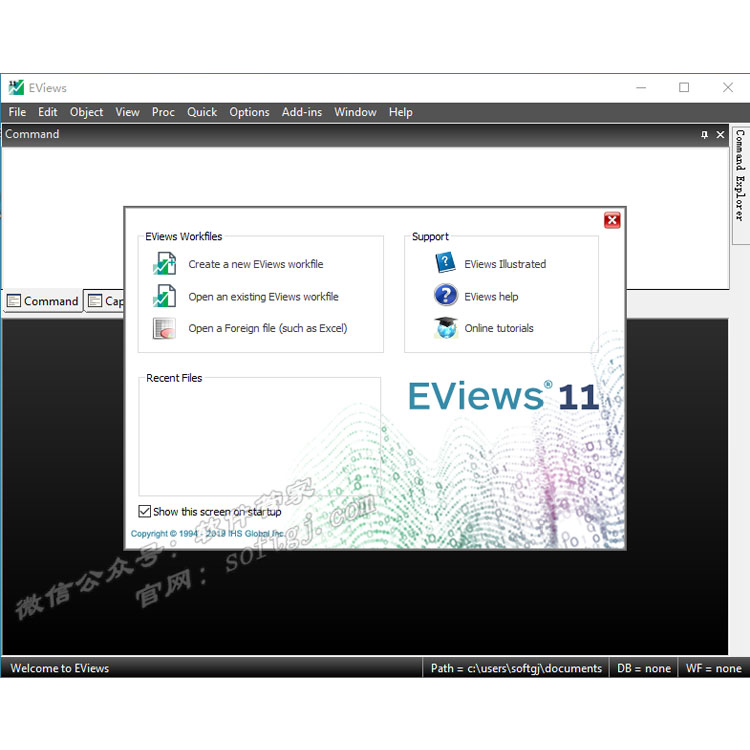This screenshot has height=750, width=750.
Task: Click the EViews Illustrated book icon
Action: point(445,263)
